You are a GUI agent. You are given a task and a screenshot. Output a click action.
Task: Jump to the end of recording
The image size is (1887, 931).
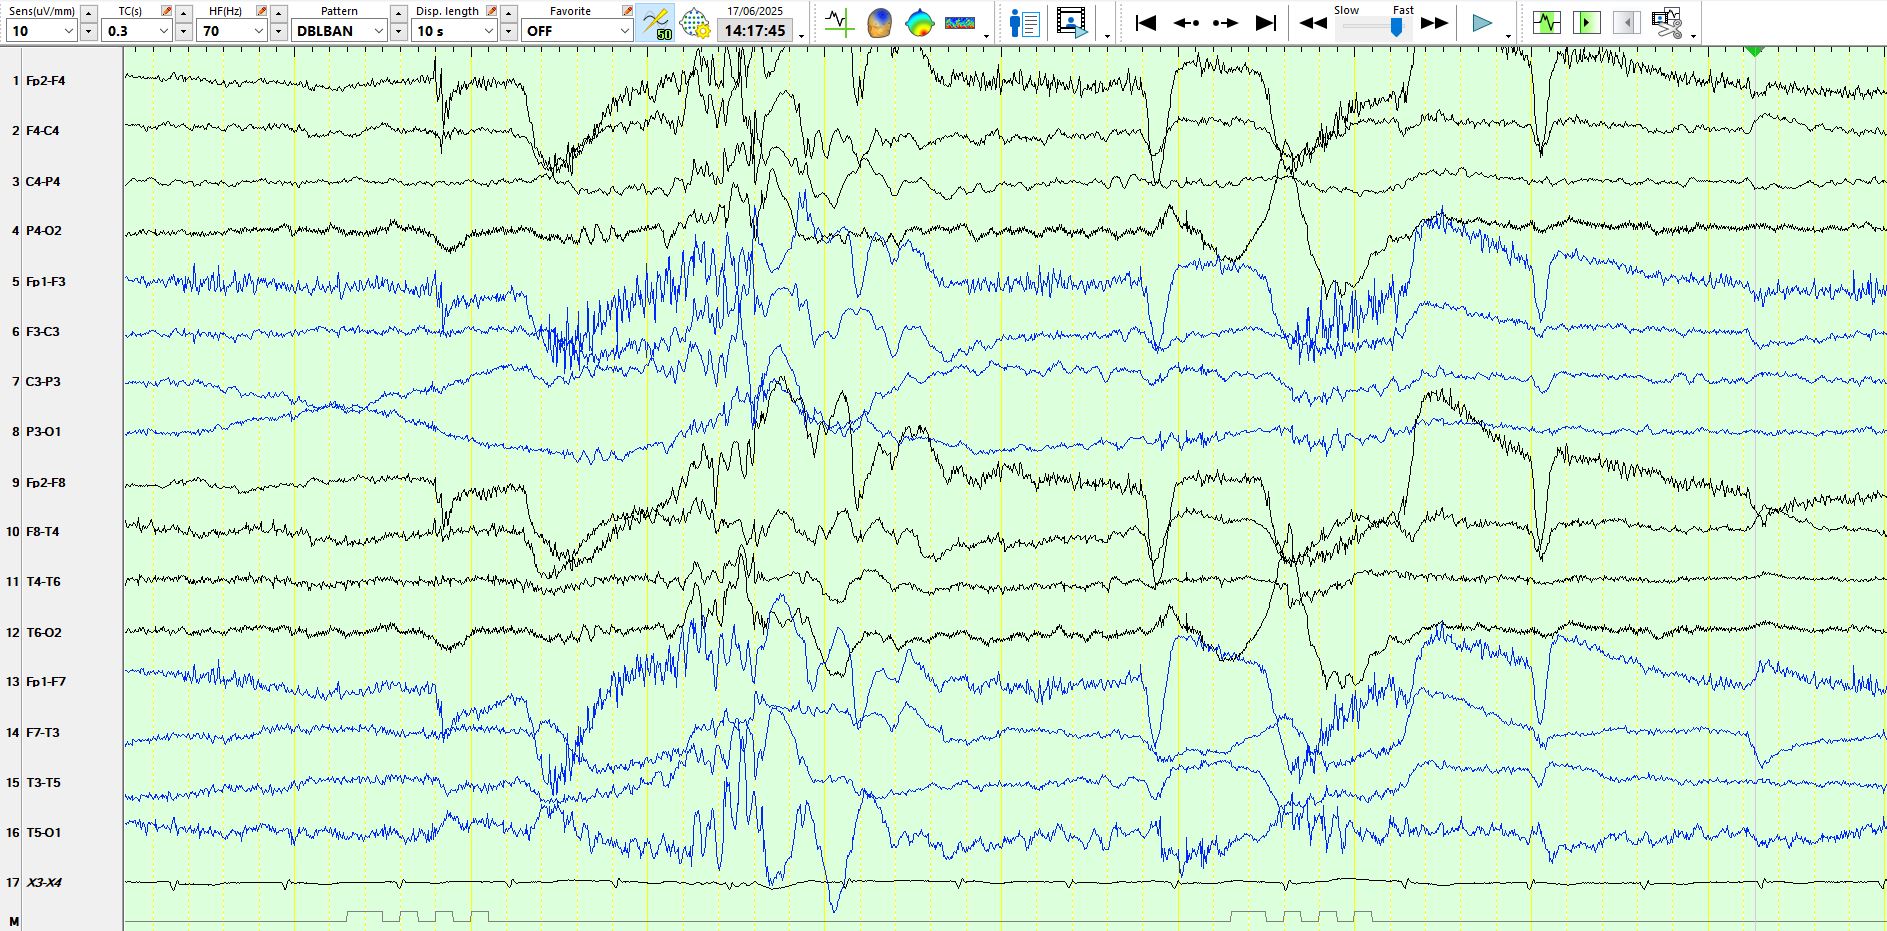coord(1266,22)
